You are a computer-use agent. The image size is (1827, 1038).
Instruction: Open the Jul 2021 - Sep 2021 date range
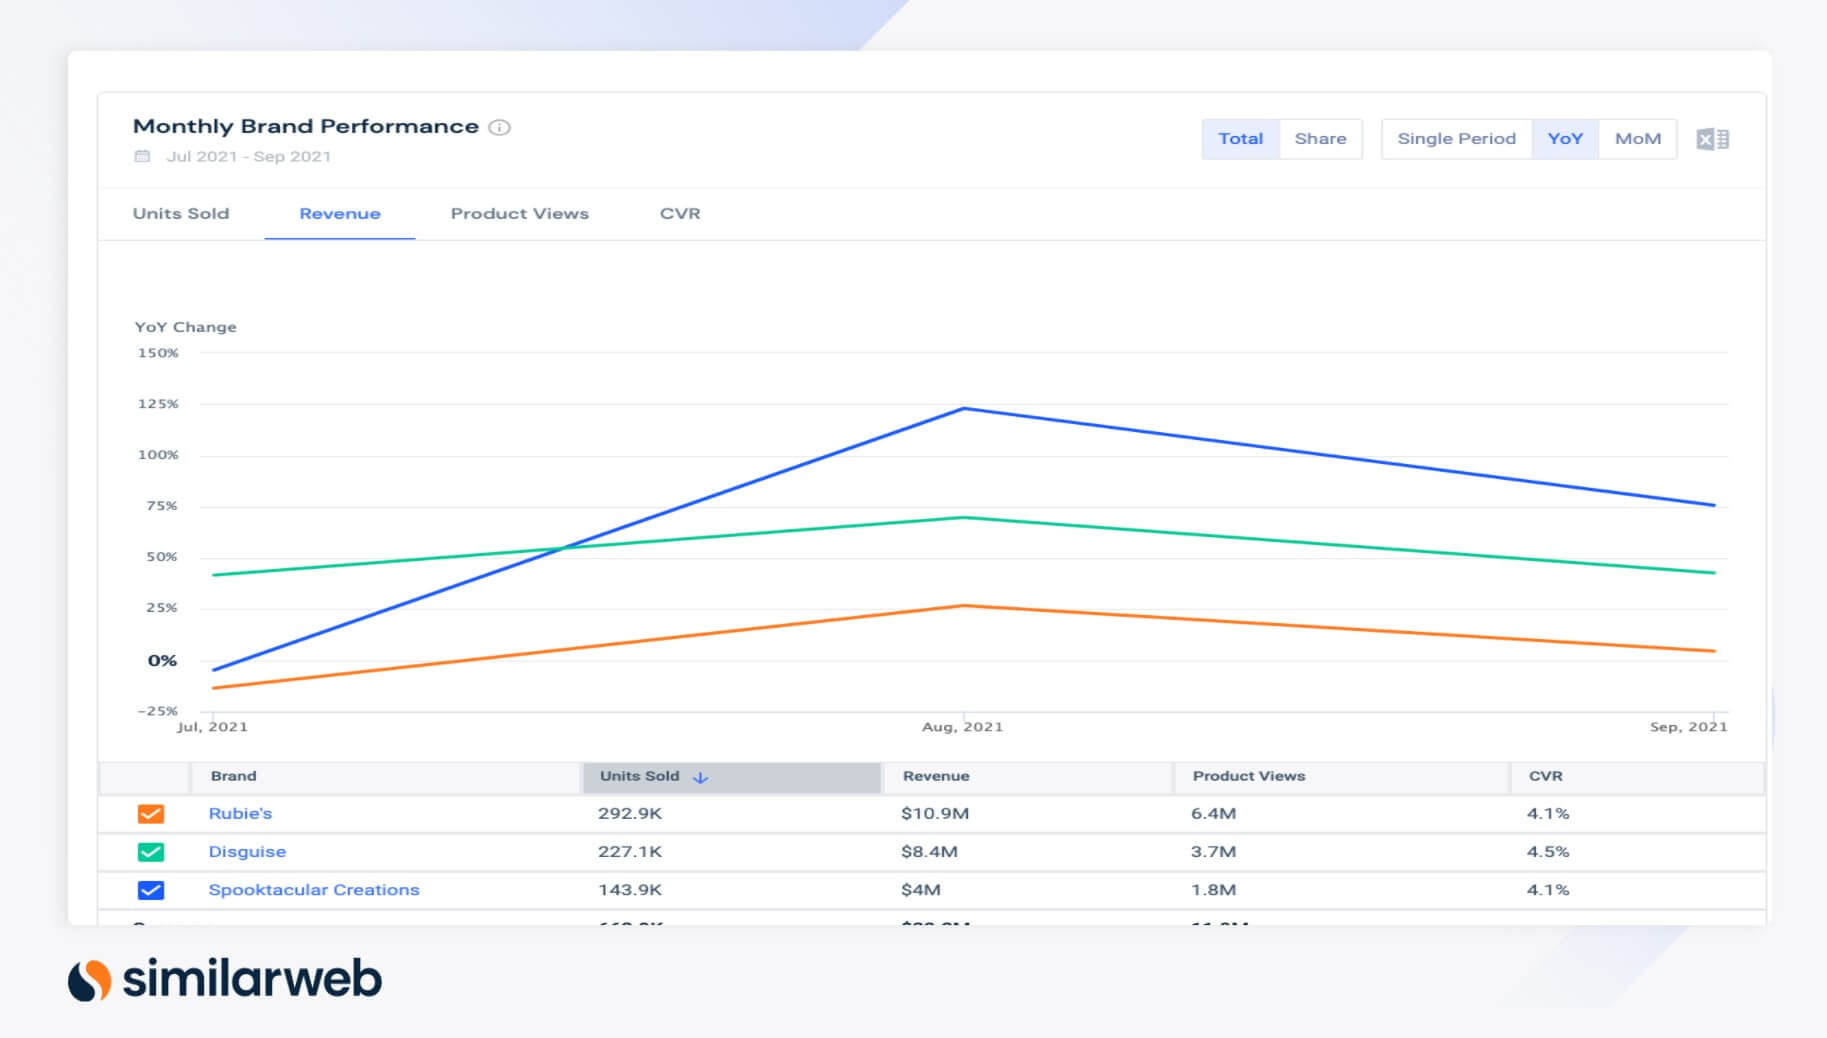[x=248, y=156]
